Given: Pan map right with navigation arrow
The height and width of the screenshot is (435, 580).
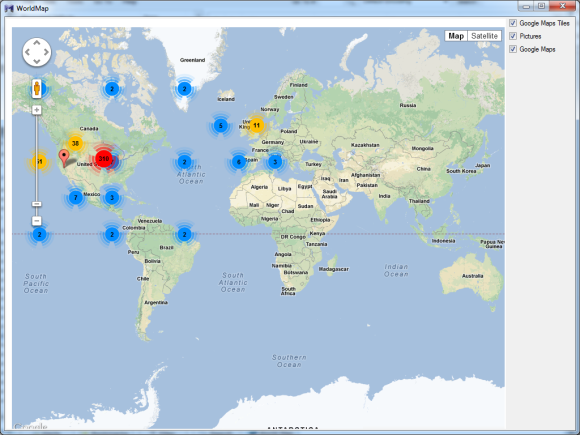Looking at the screenshot, I should coord(46,52).
